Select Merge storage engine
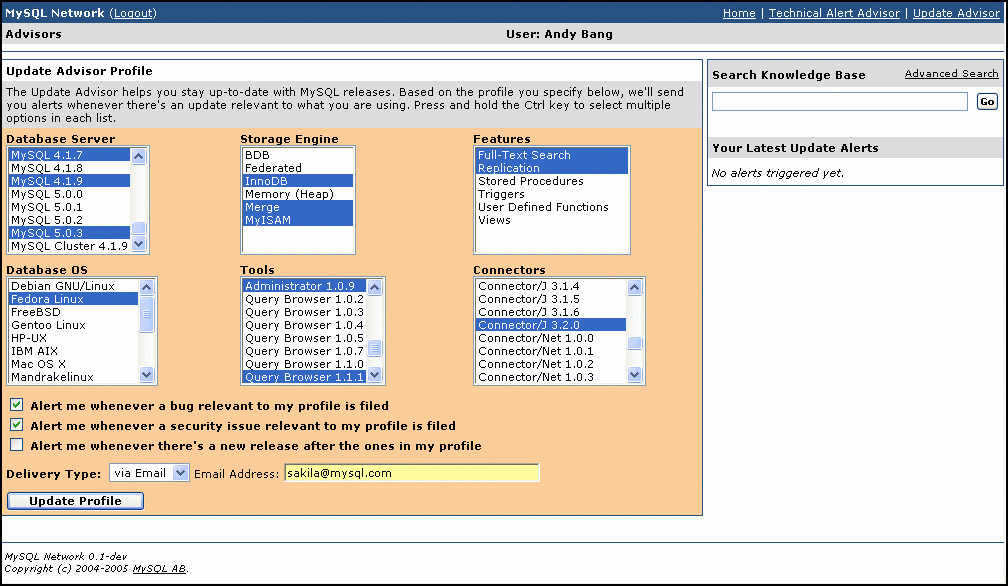 (298, 207)
